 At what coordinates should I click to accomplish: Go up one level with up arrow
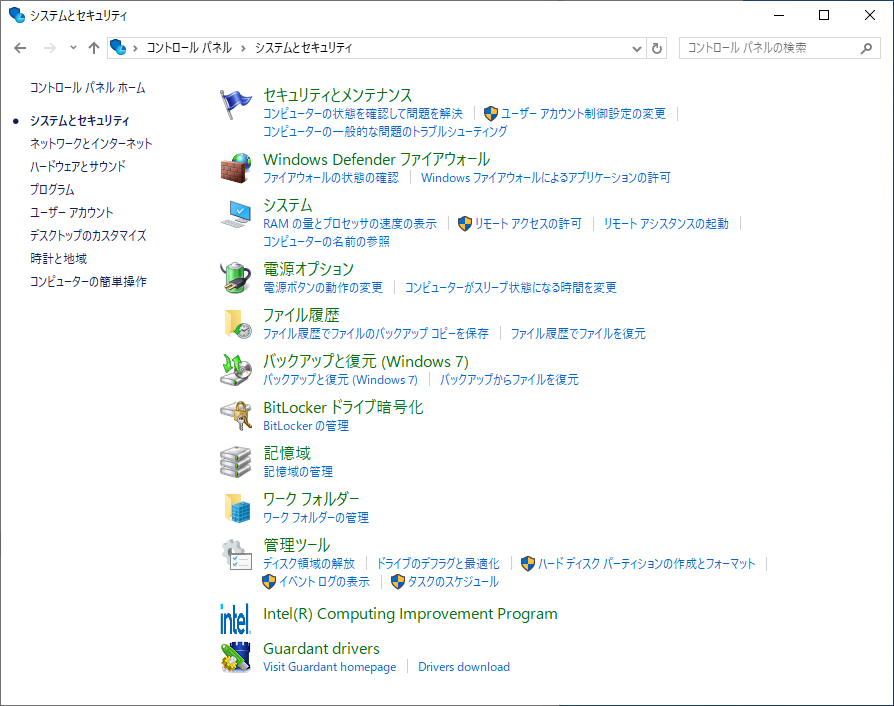(x=94, y=48)
